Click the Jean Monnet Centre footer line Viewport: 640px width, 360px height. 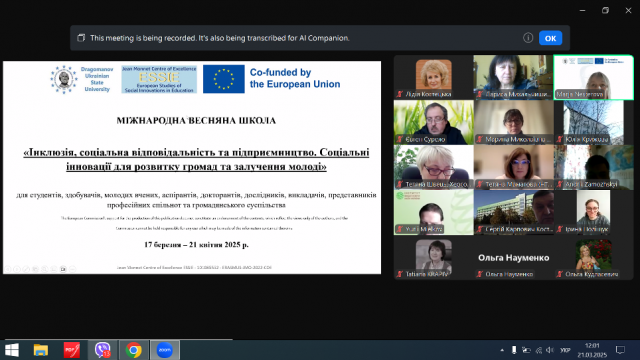194,268
